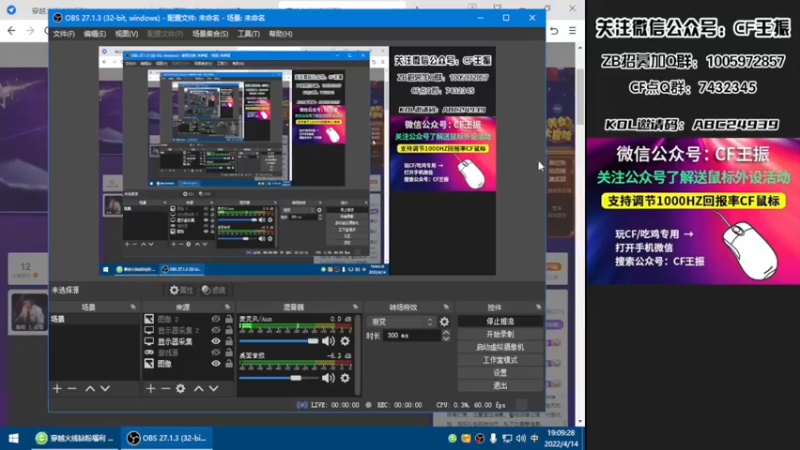
Task: Enable 工作室模式 studio mode
Action: (500, 360)
